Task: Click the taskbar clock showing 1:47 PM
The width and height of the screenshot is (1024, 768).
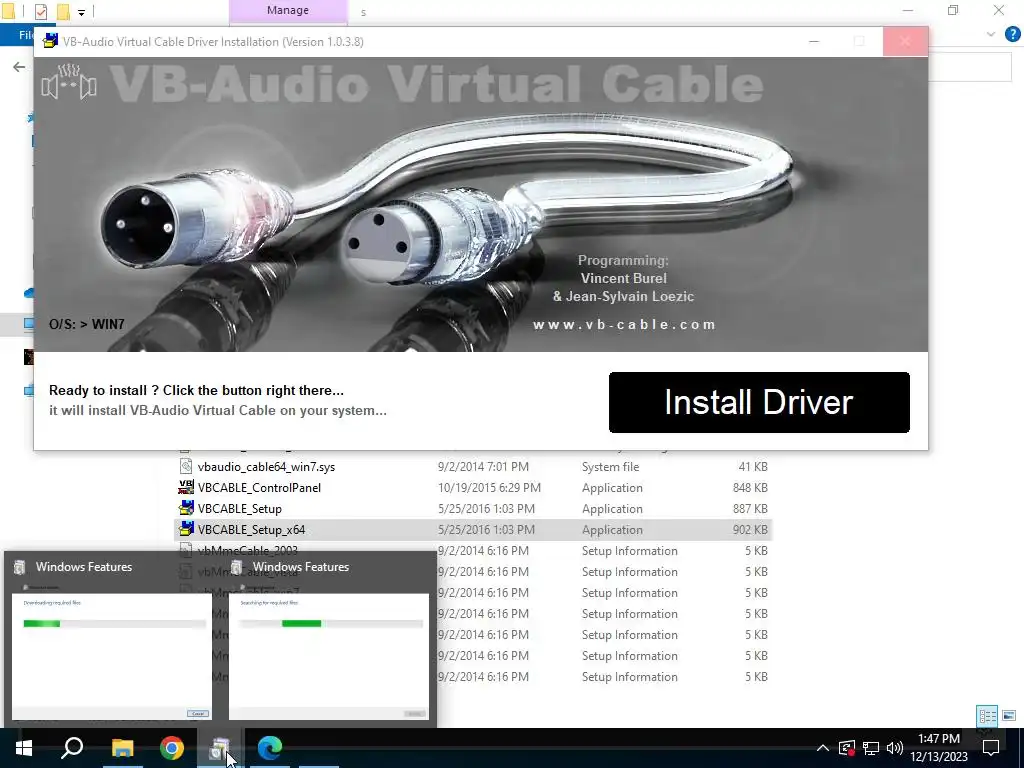Action: click(x=939, y=748)
